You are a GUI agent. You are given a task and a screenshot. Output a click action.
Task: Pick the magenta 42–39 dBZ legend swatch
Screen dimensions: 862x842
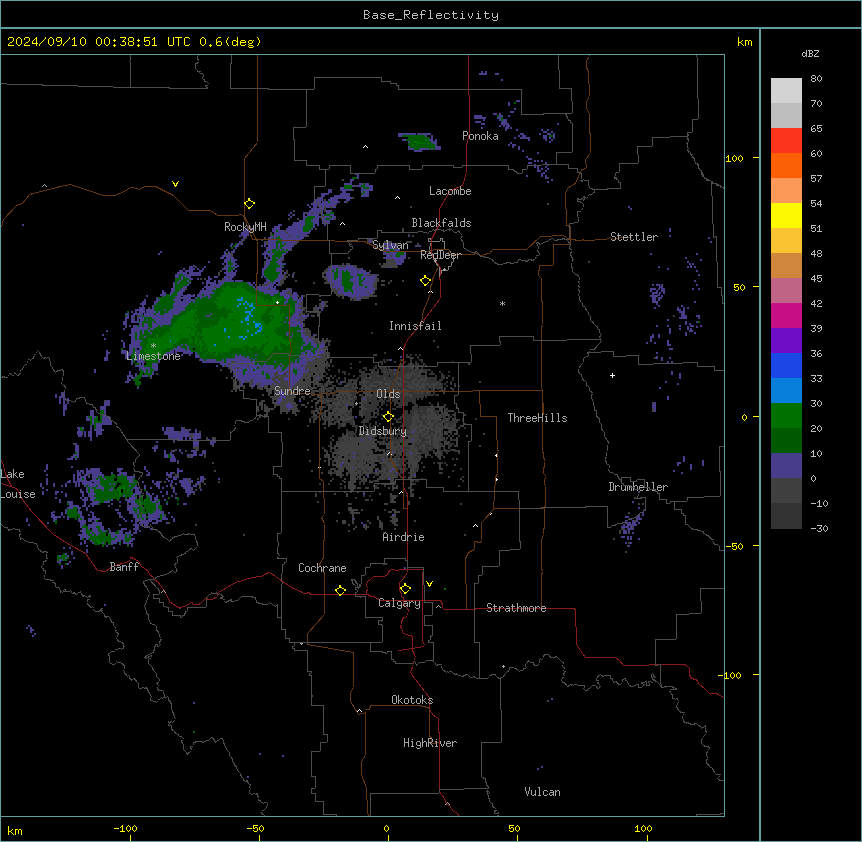click(x=786, y=315)
